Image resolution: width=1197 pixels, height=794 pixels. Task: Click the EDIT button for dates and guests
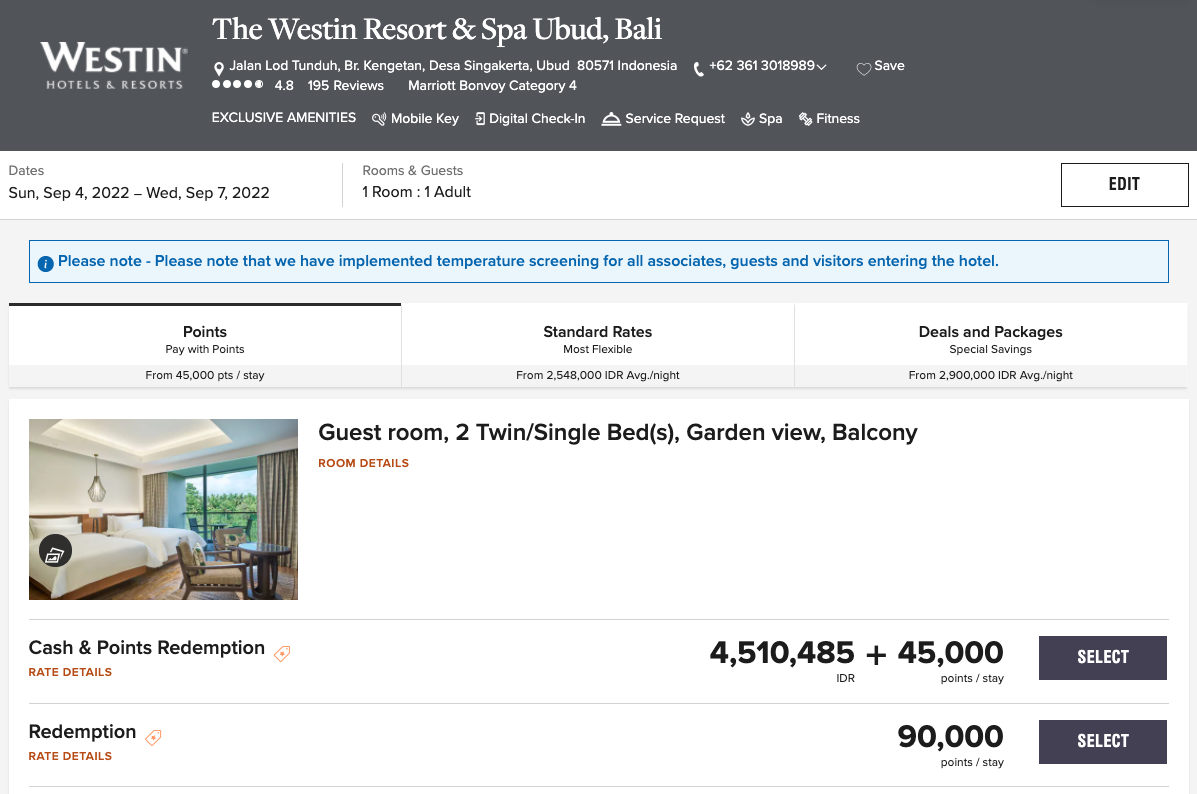pyautogui.click(x=1124, y=184)
